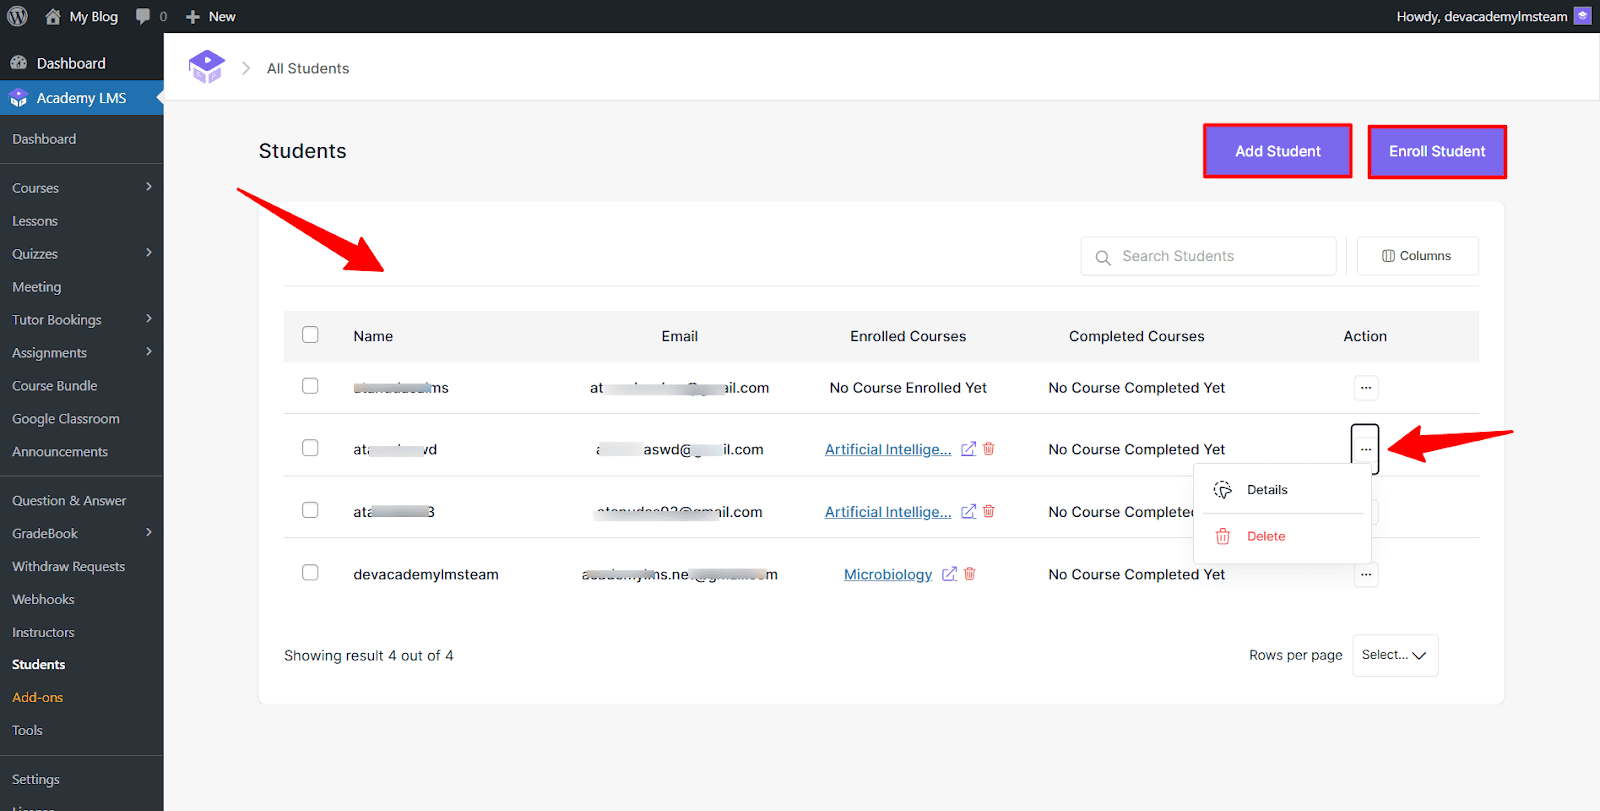
Task: Choose Delete from the action popup
Action: tap(1265, 537)
